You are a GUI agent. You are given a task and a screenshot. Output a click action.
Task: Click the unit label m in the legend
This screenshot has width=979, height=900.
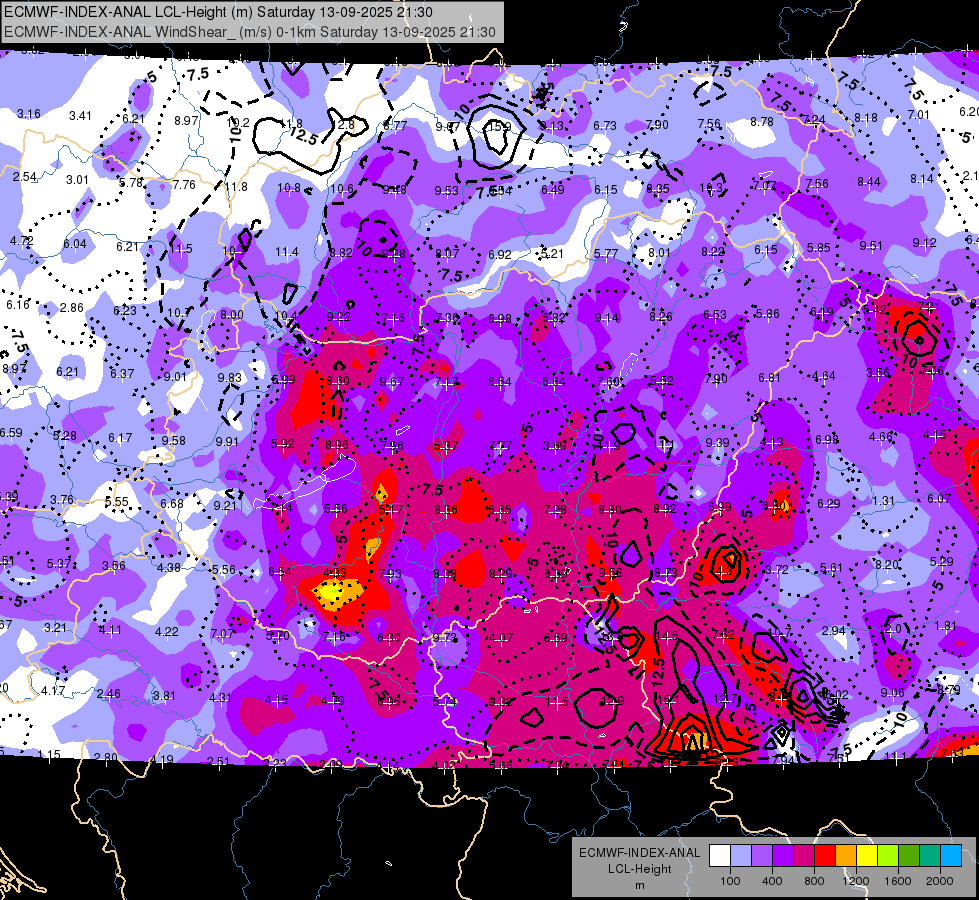(640, 885)
